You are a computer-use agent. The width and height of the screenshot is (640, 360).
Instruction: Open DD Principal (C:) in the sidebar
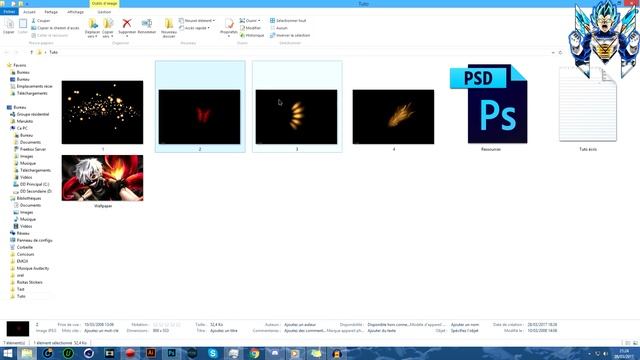(x=31, y=184)
